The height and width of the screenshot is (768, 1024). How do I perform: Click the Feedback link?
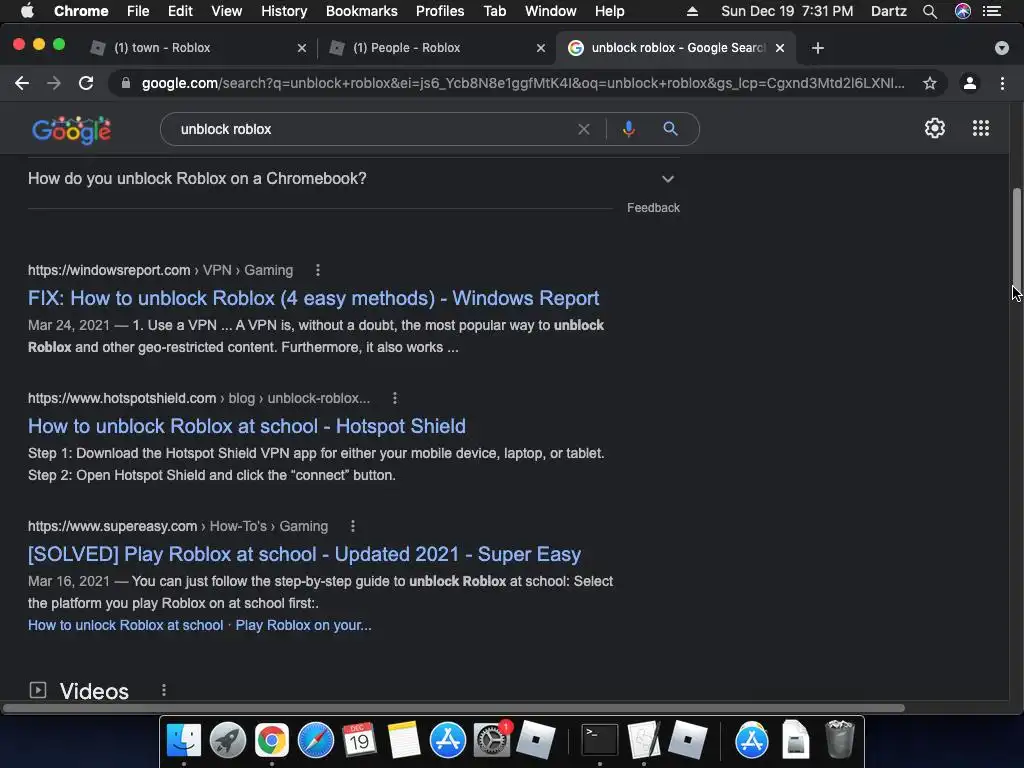point(653,208)
